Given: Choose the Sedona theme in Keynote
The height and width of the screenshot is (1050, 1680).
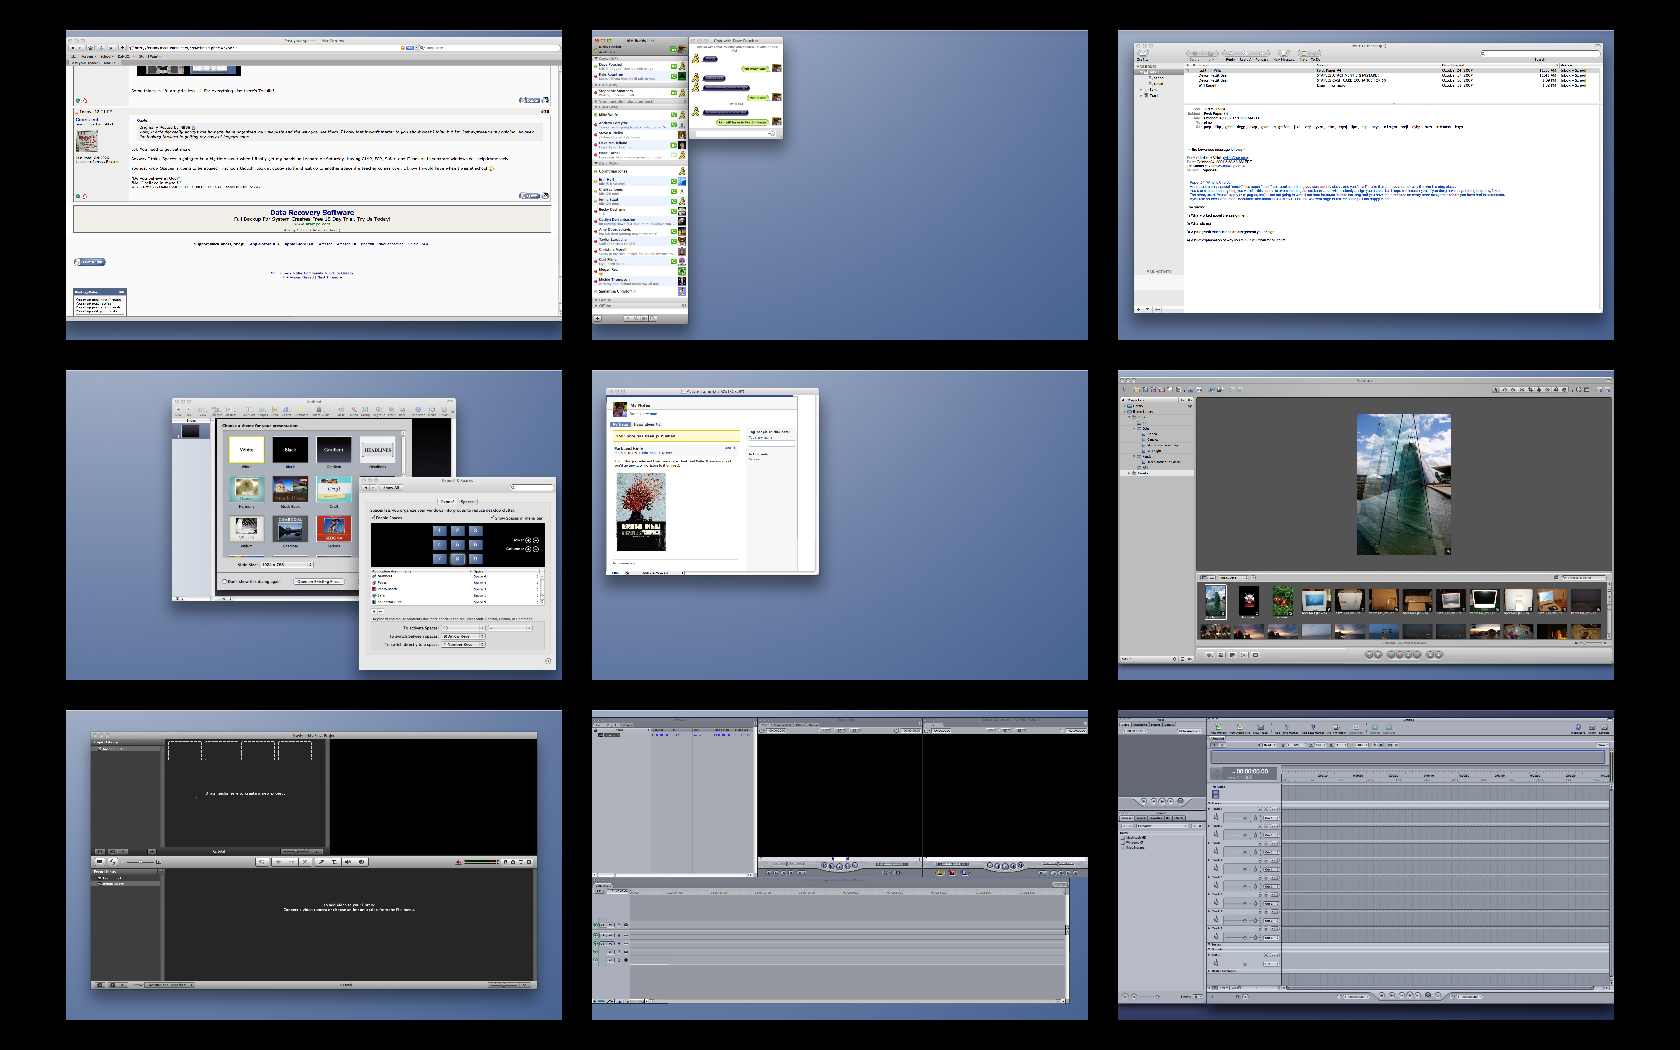Looking at the screenshot, I should click(334, 529).
